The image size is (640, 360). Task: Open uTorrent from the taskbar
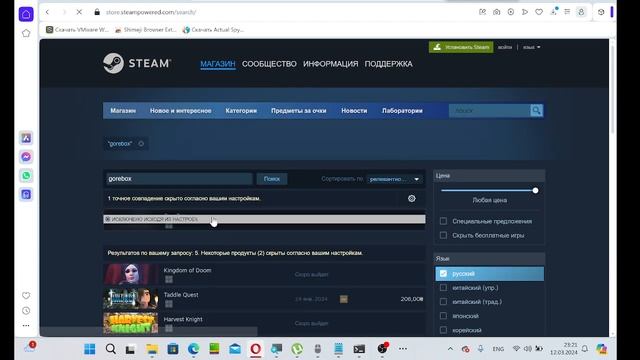(x=297, y=349)
